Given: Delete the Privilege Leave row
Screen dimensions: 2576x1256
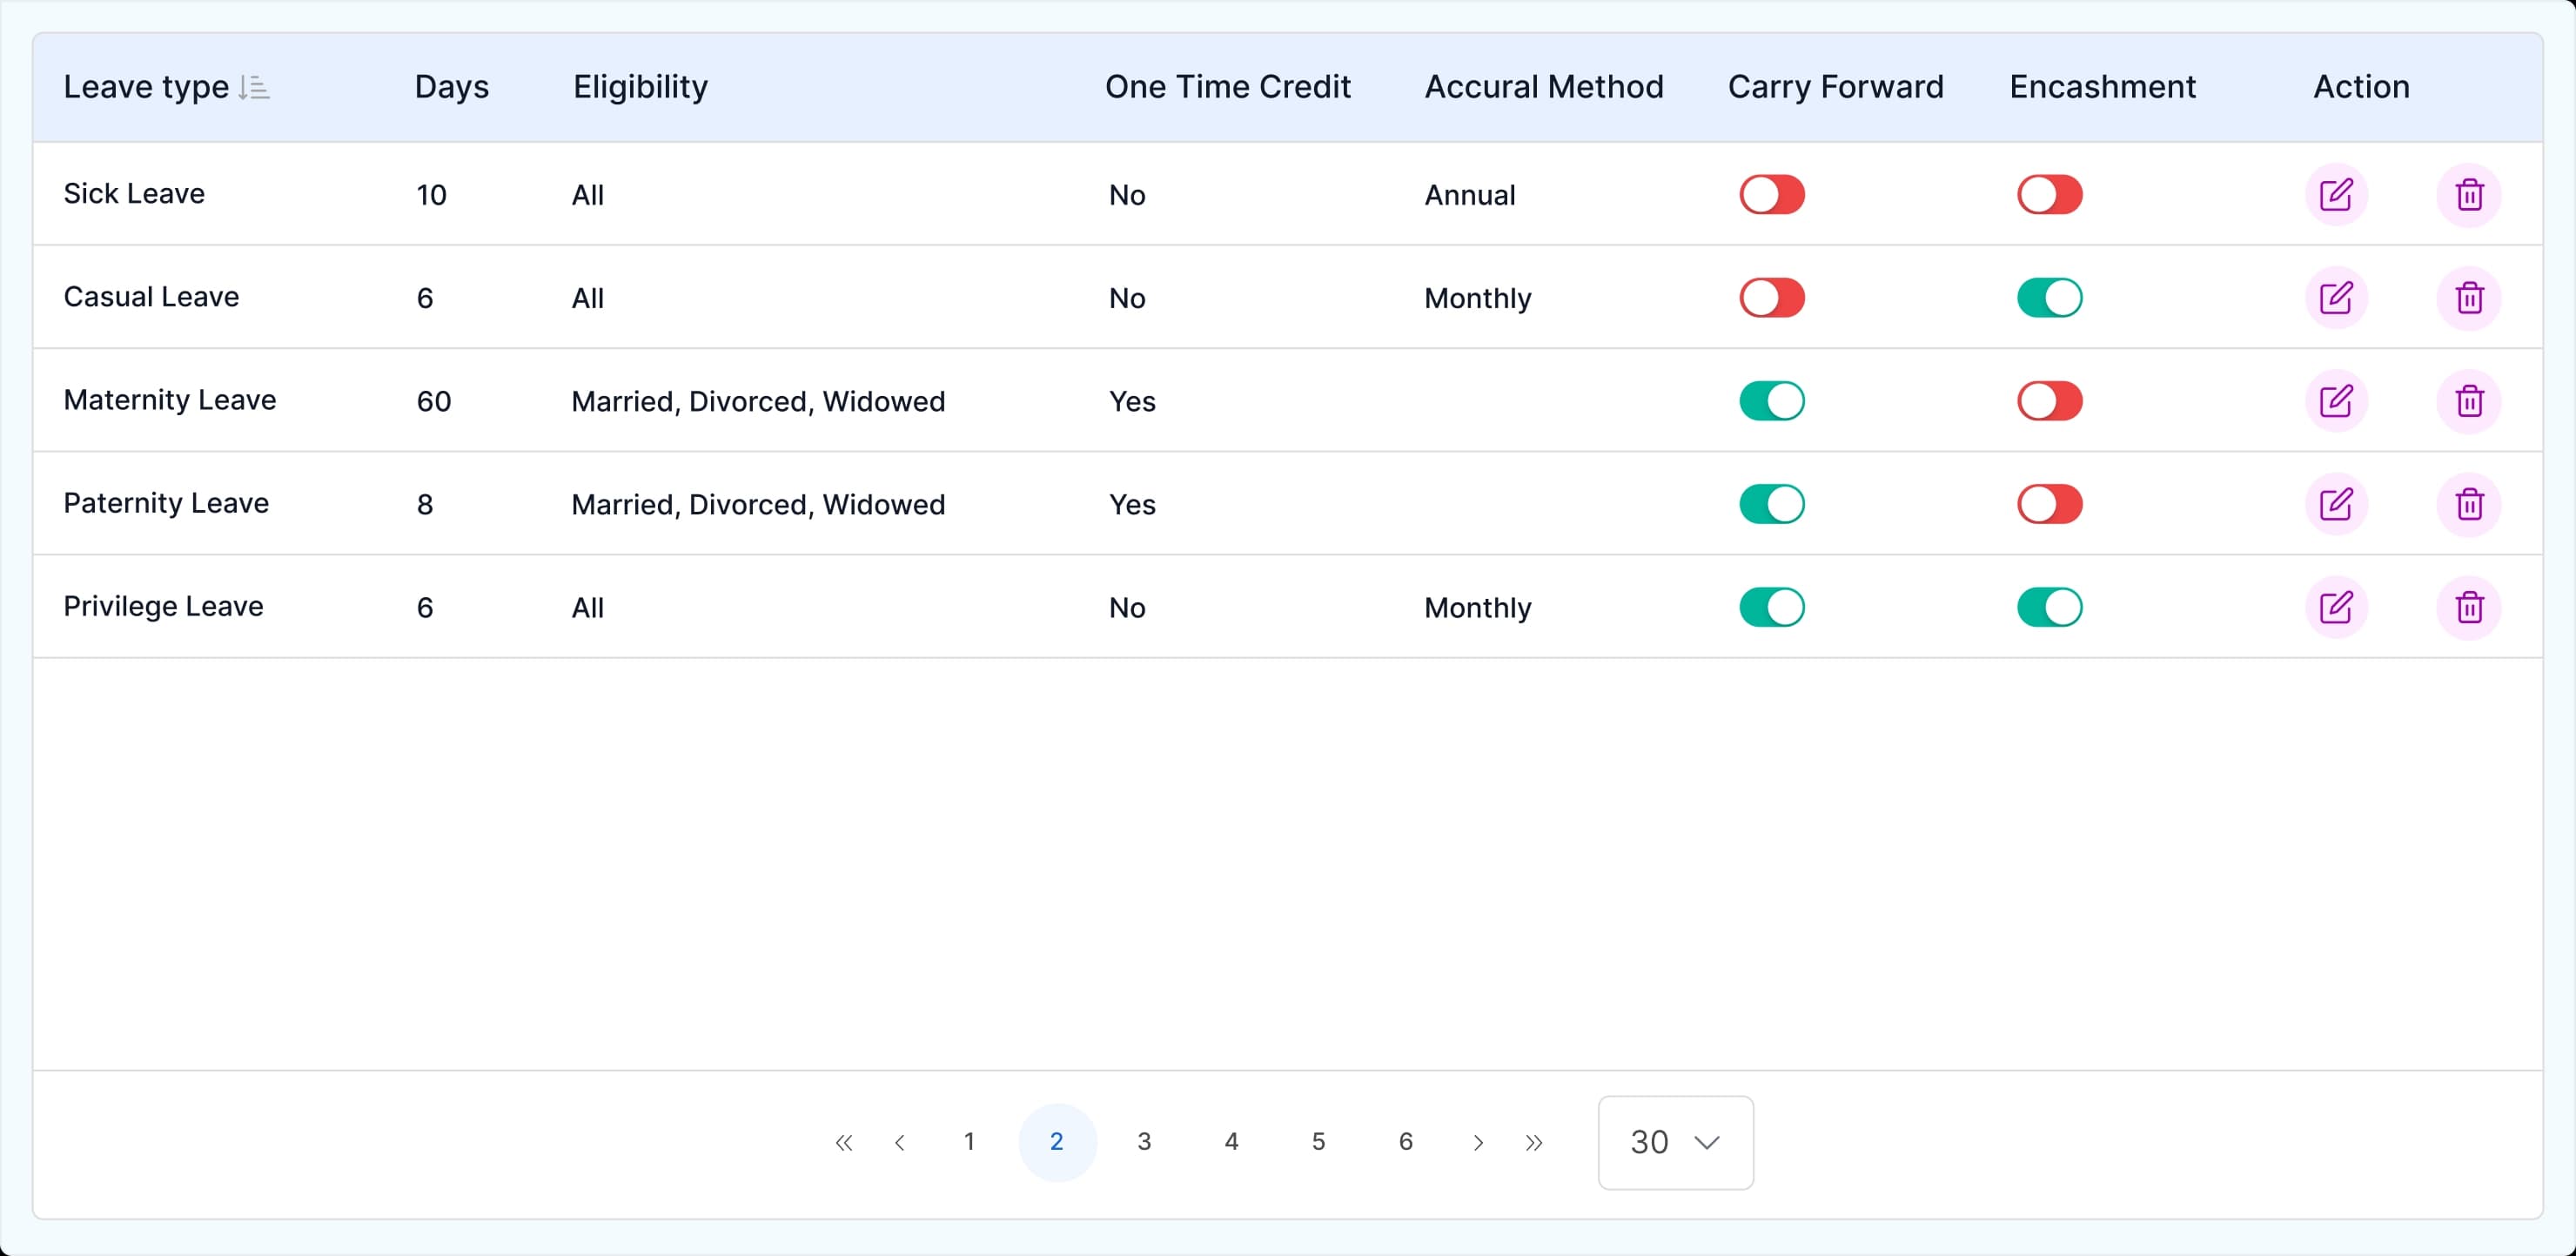Looking at the screenshot, I should (2469, 607).
